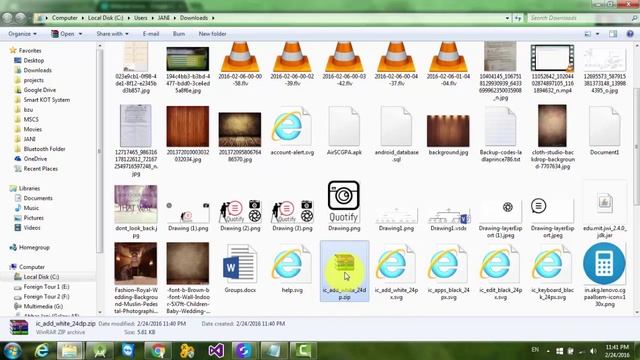Screen dimensions: 640x360
Task: Click the Burn toolbar button
Action: 179,34
